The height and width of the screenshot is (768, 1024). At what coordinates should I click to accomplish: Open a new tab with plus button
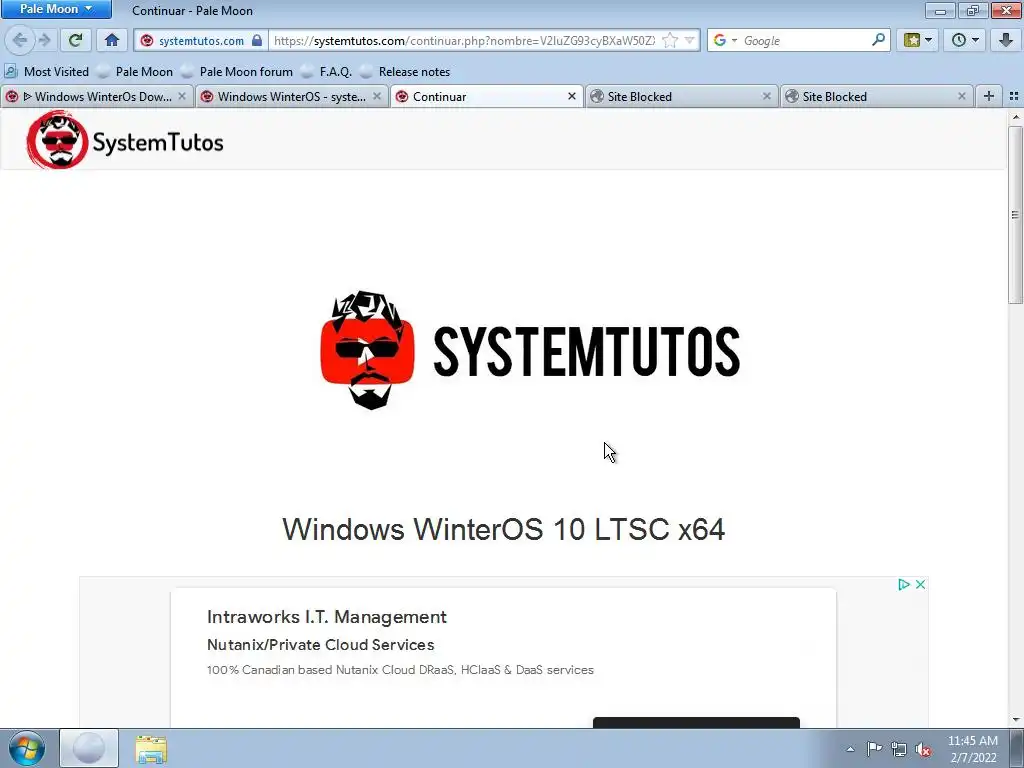989,96
